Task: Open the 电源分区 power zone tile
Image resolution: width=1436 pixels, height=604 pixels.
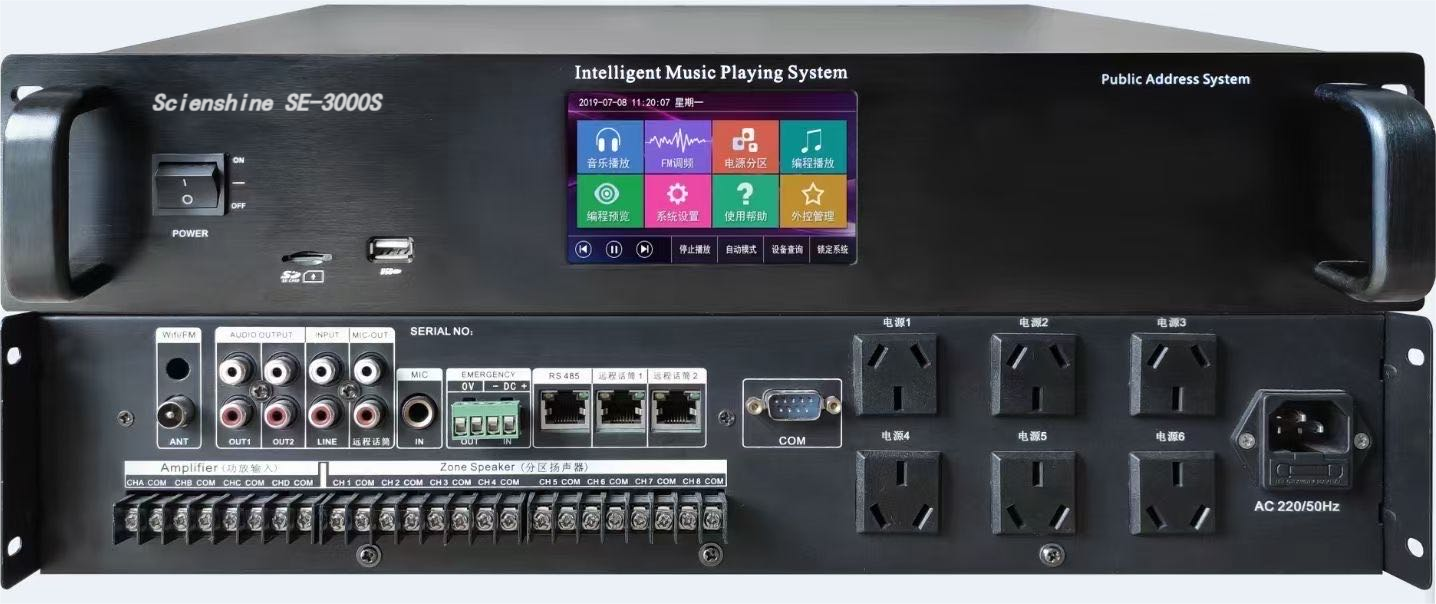Action: 745,147
